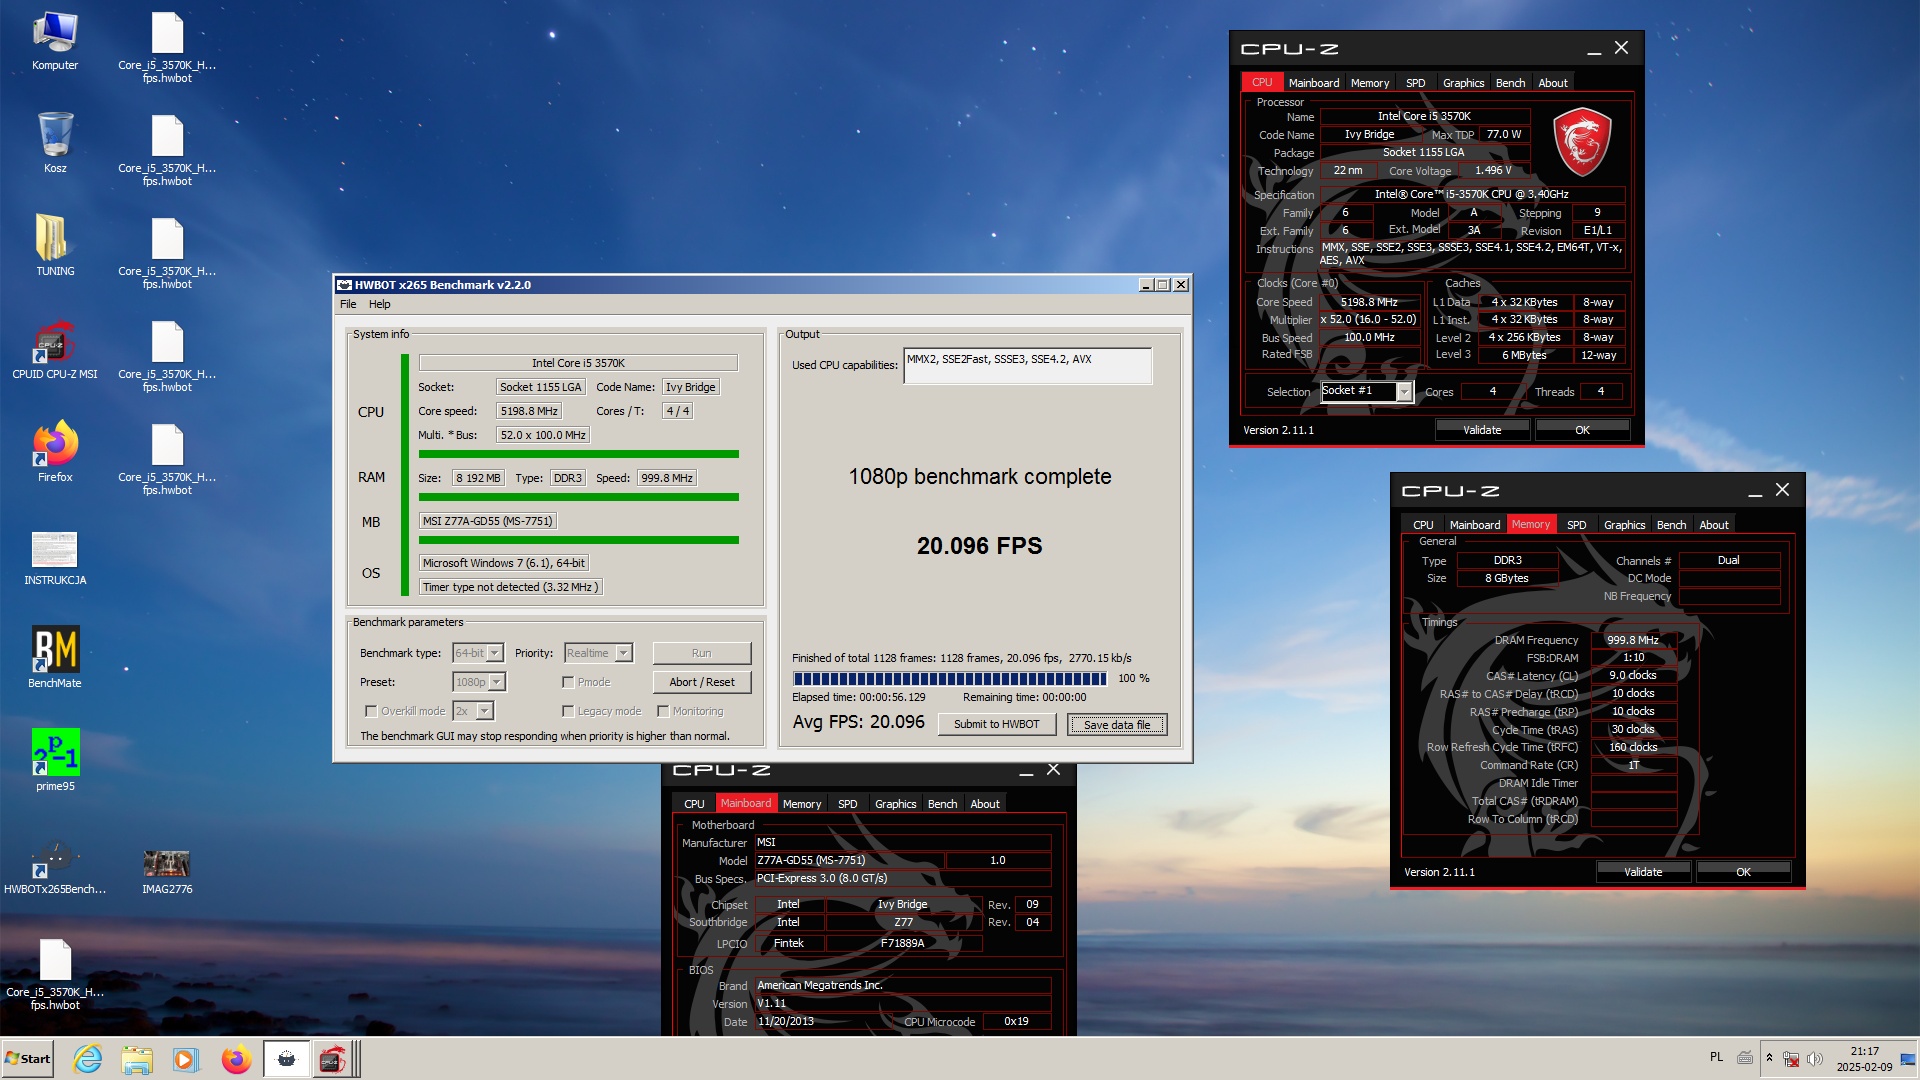1920x1080 pixels.
Task: Click Submit to HWBOT button
Action: (996, 724)
